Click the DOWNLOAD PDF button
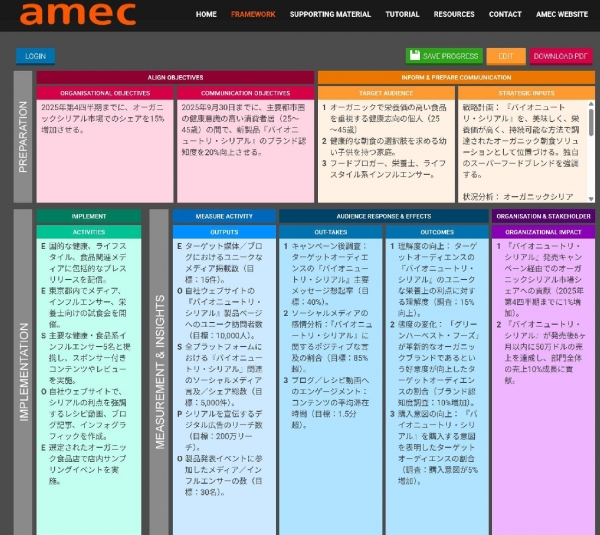This screenshot has height=535, width=600. point(561,56)
